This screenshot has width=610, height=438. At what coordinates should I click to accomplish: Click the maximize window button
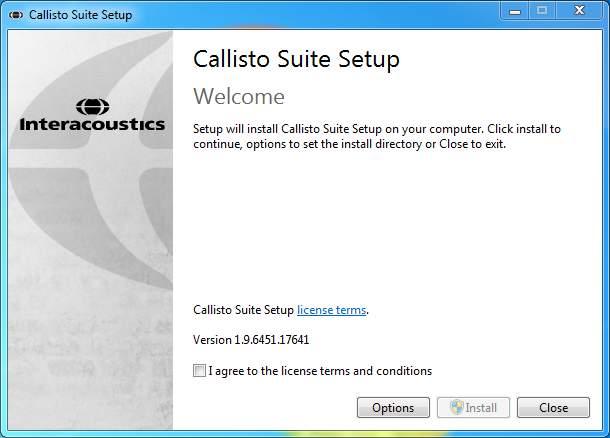pos(542,11)
